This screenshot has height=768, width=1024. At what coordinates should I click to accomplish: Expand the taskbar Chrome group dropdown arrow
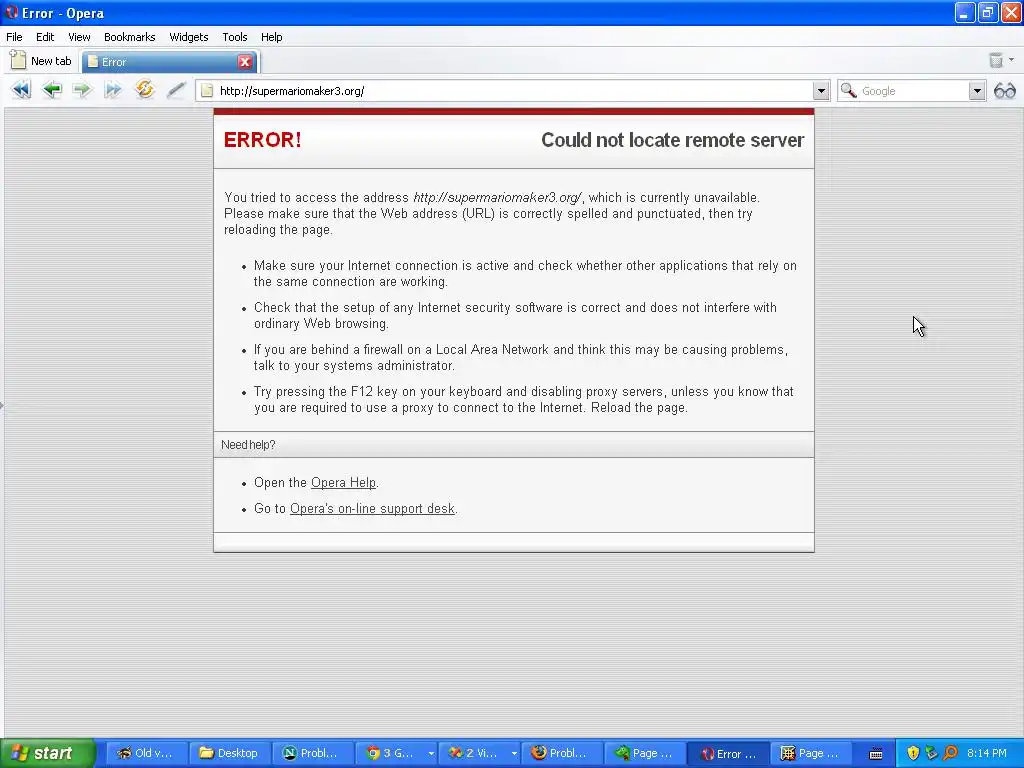point(431,753)
